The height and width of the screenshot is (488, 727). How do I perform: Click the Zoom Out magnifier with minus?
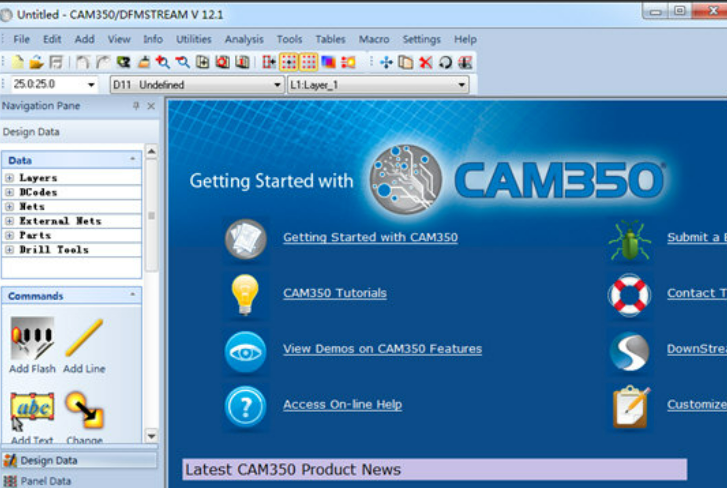(x=183, y=62)
